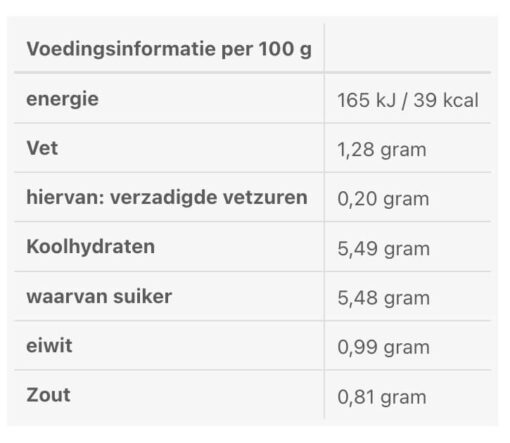Click the empty header cell beside Voedingsinformatie
The height and width of the screenshot is (443, 510).
click(407, 48)
